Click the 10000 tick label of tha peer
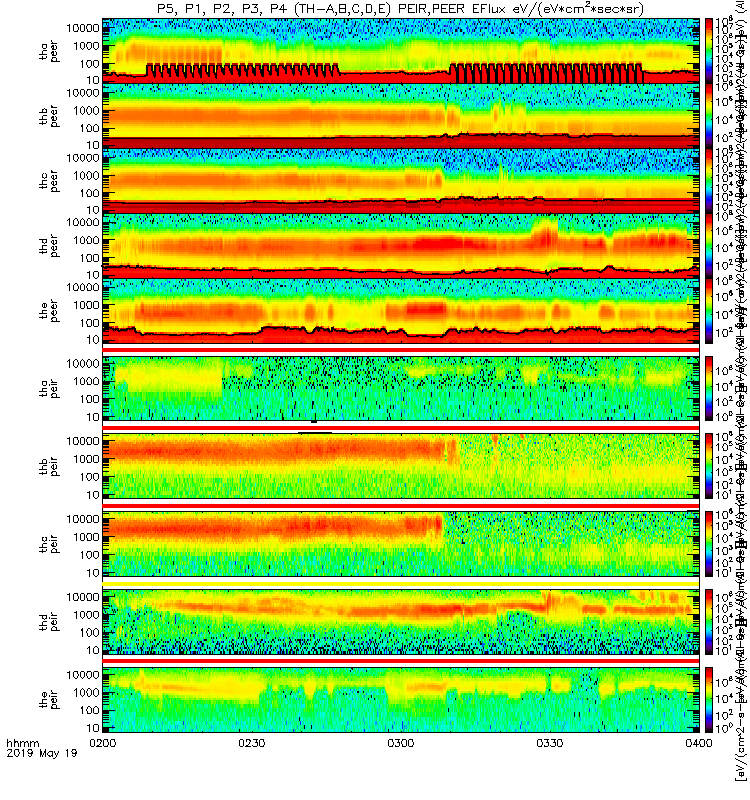This screenshot has width=750, height=800. point(83,28)
